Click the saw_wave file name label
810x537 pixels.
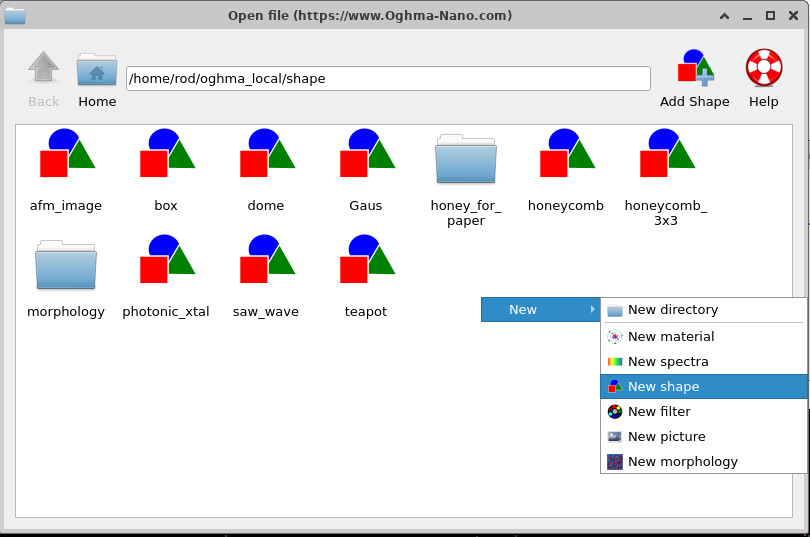click(266, 311)
